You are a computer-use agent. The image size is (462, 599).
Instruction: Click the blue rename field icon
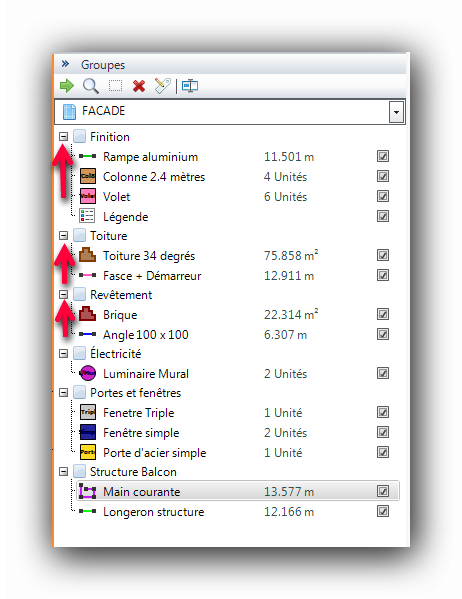(x=190, y=86)
